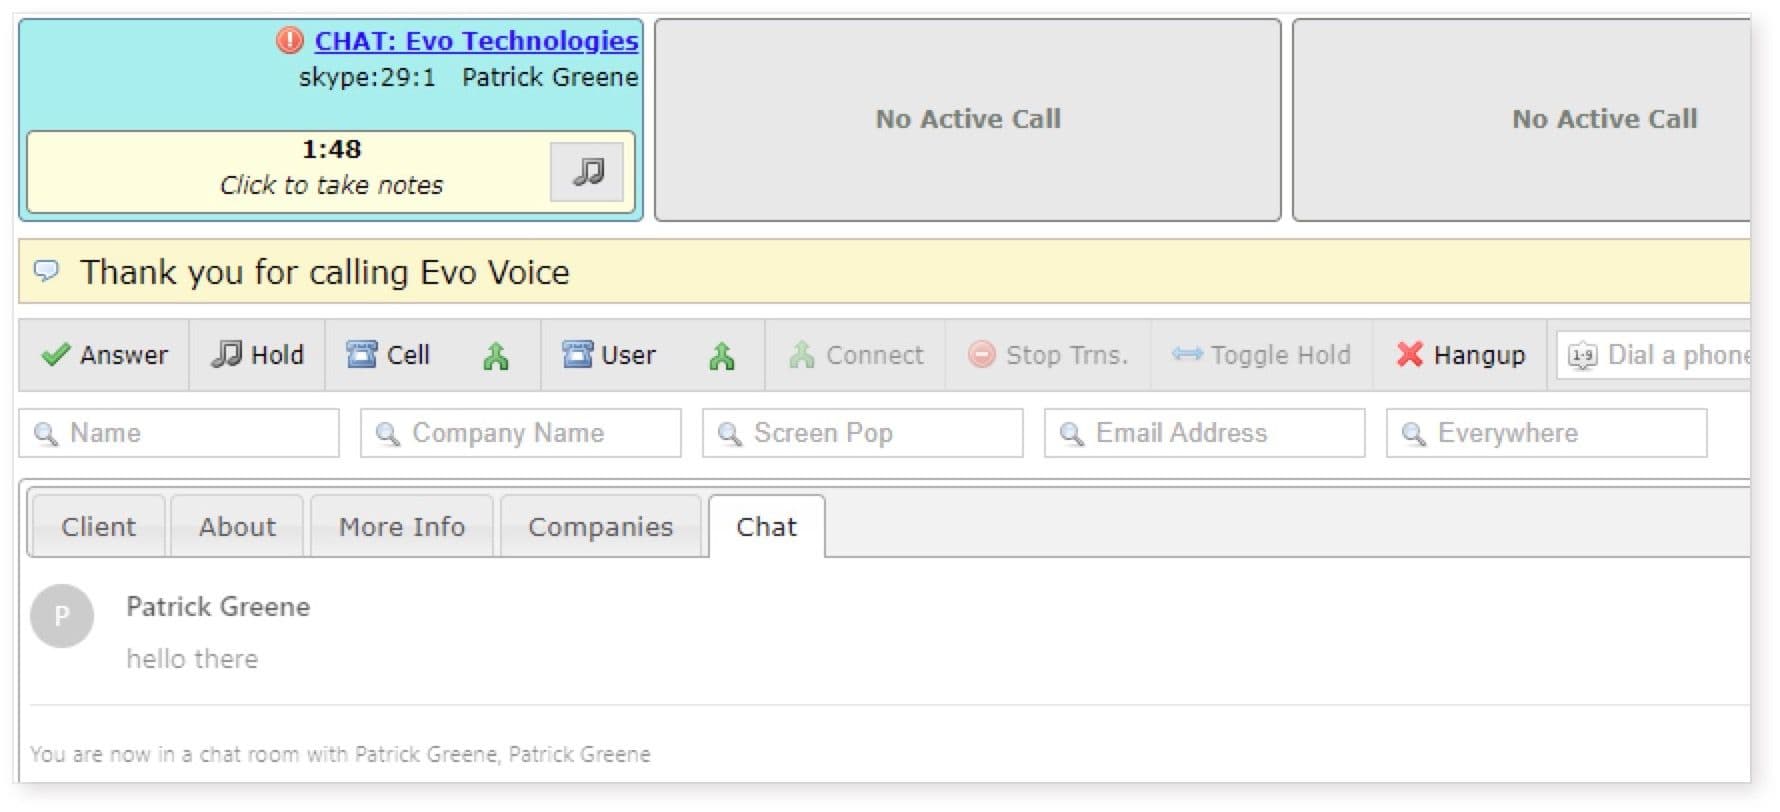
Task: Click the telephone icon on Cell
Action: (362, 355)
